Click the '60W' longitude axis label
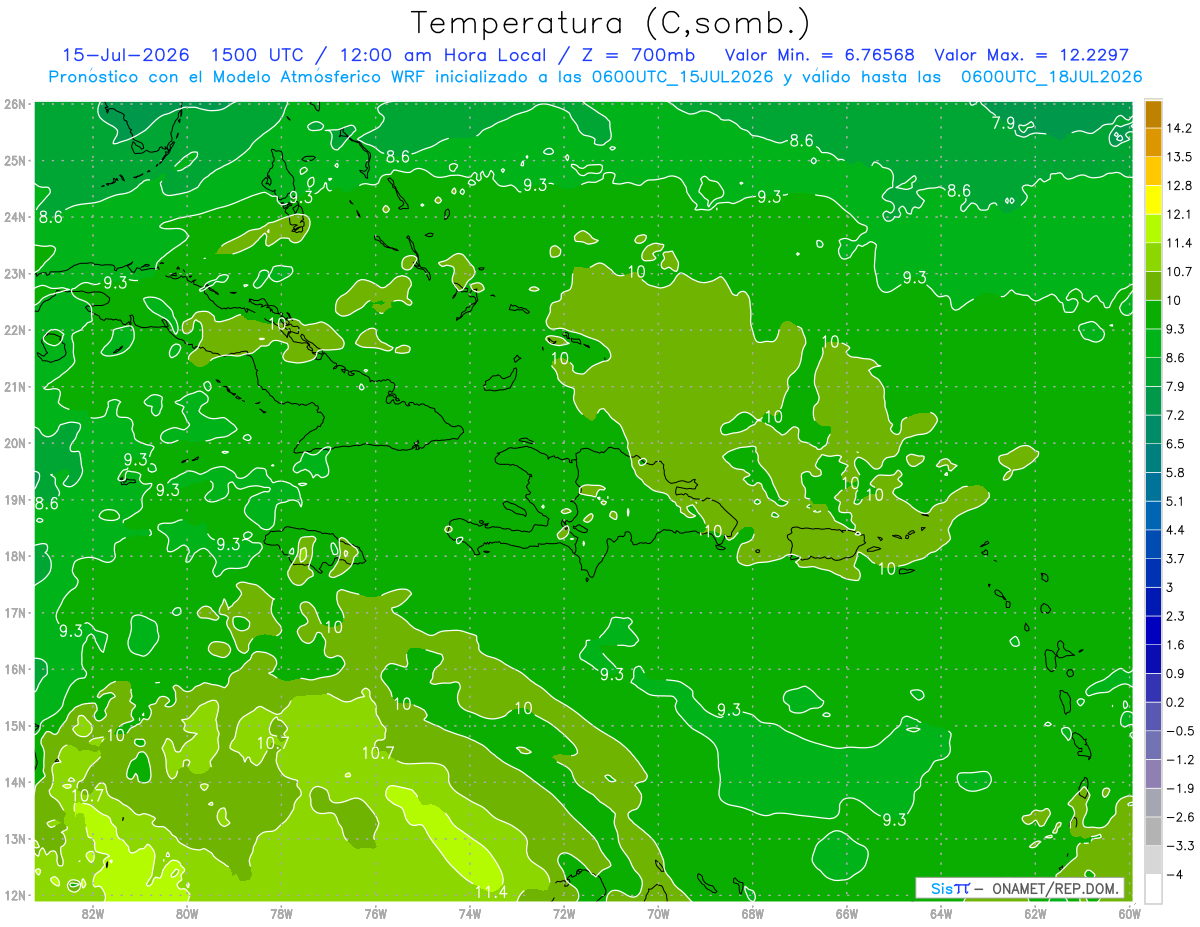The height and width of the screenshot is (927, 1200). pos(1129,912)
